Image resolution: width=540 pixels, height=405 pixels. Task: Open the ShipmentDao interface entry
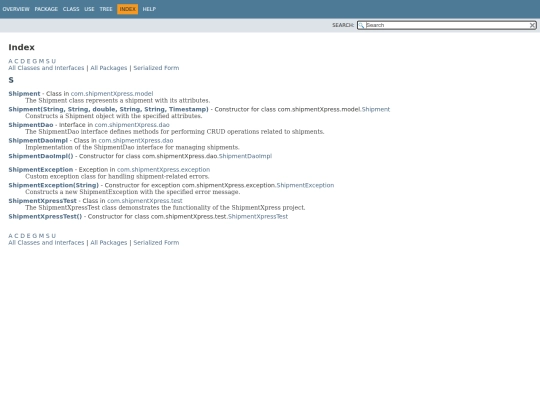tap(31, 125)
